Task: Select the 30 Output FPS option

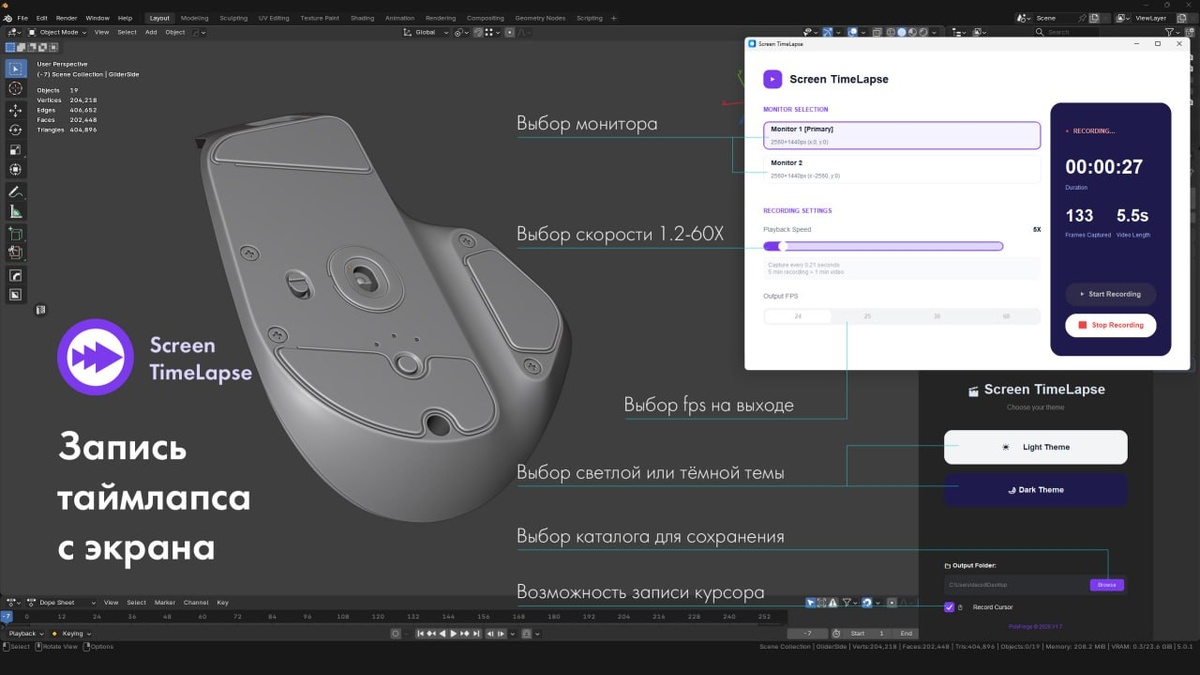Action: [x=937, y=316]
